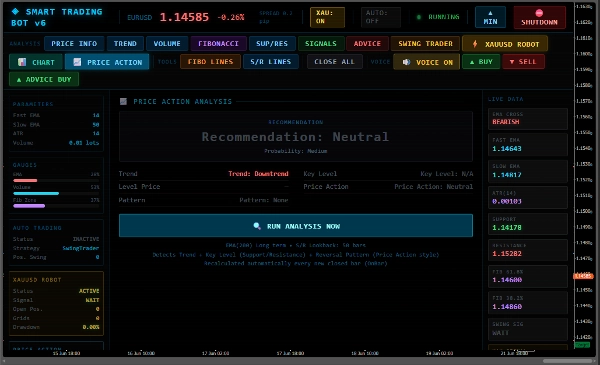
Task: Toggle the AUTO: OFF switch
Action: click(381, 17)
